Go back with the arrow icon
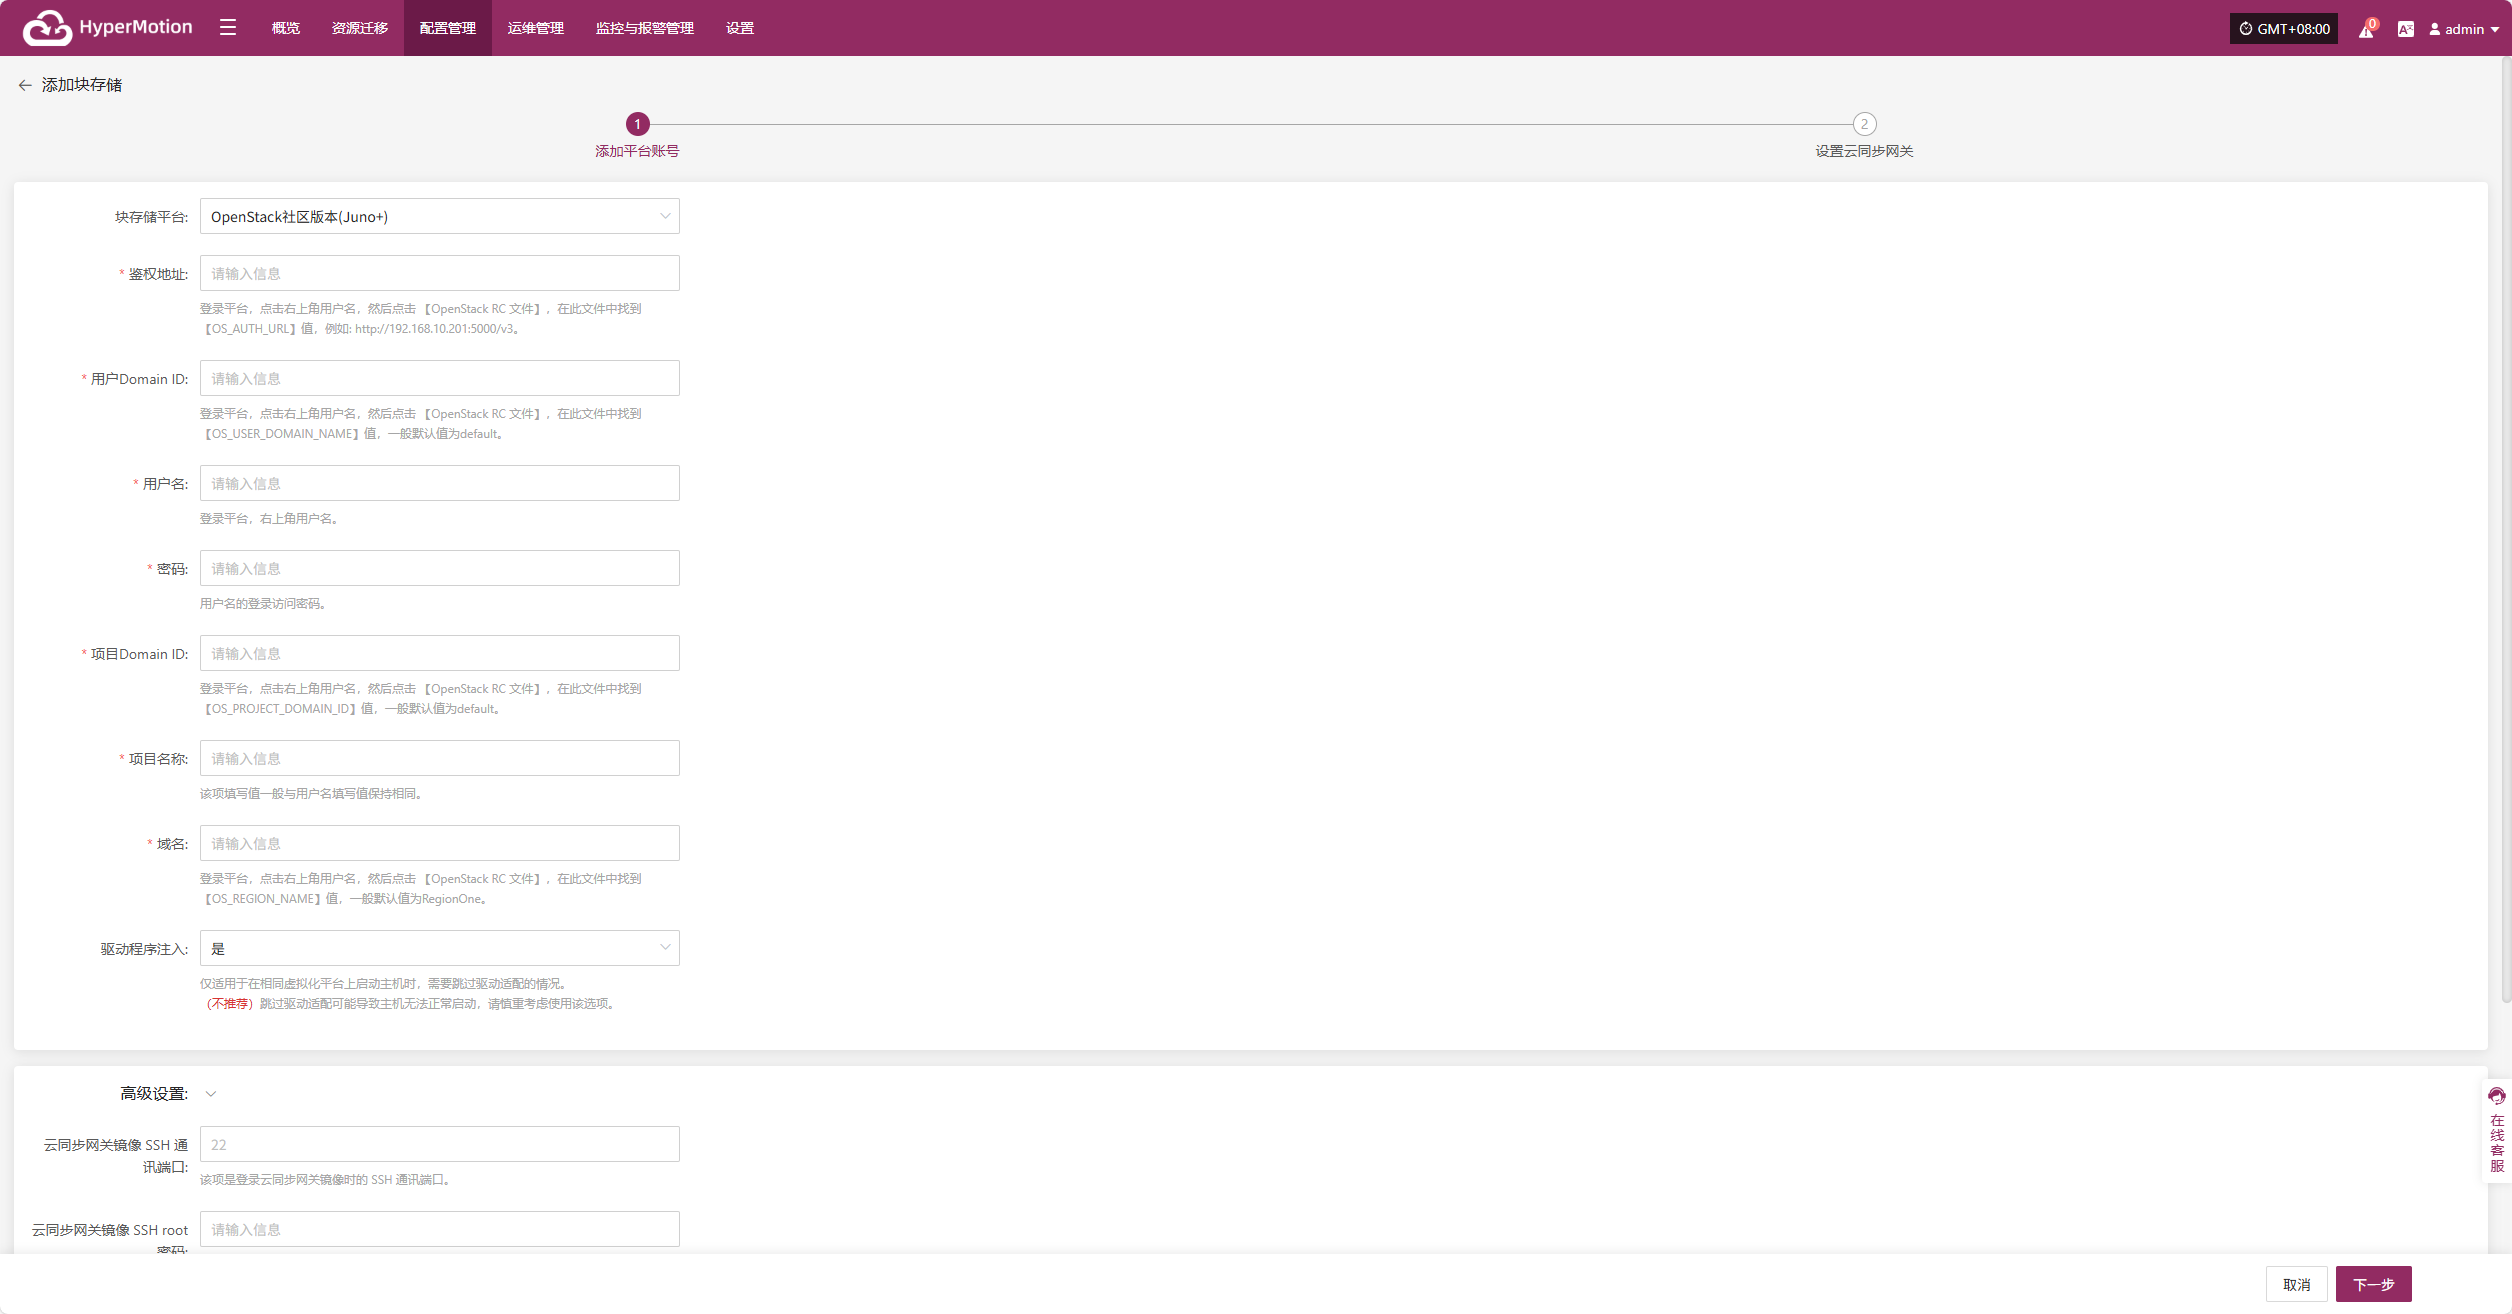Viewport: 2512px width, 1314px height. (x=25, y=85)
